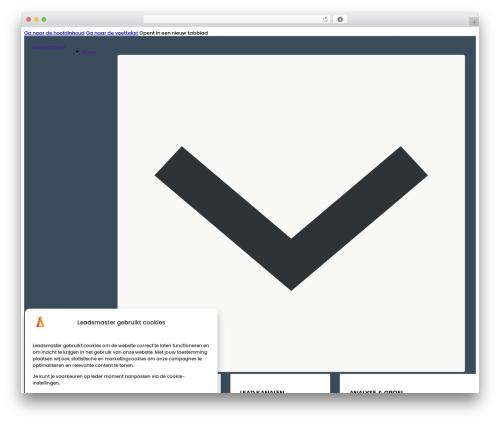Screen dimensions: 500x423
Task: Click the 'Opent in een nieuw tabblad' text
Action: coord(174,33)
